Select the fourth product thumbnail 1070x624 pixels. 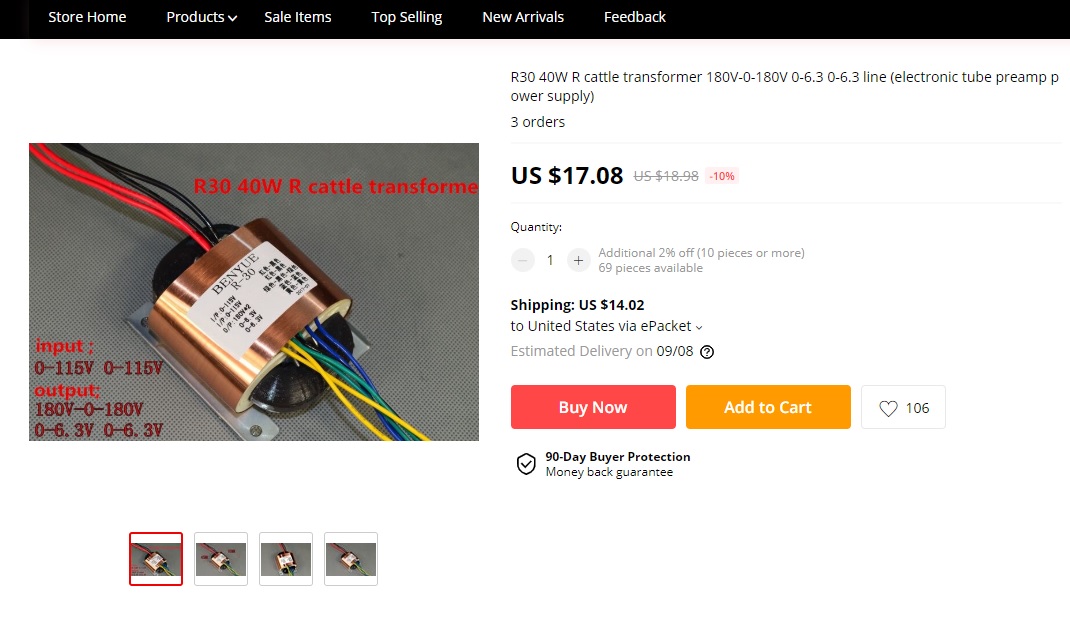pos(351,558)
